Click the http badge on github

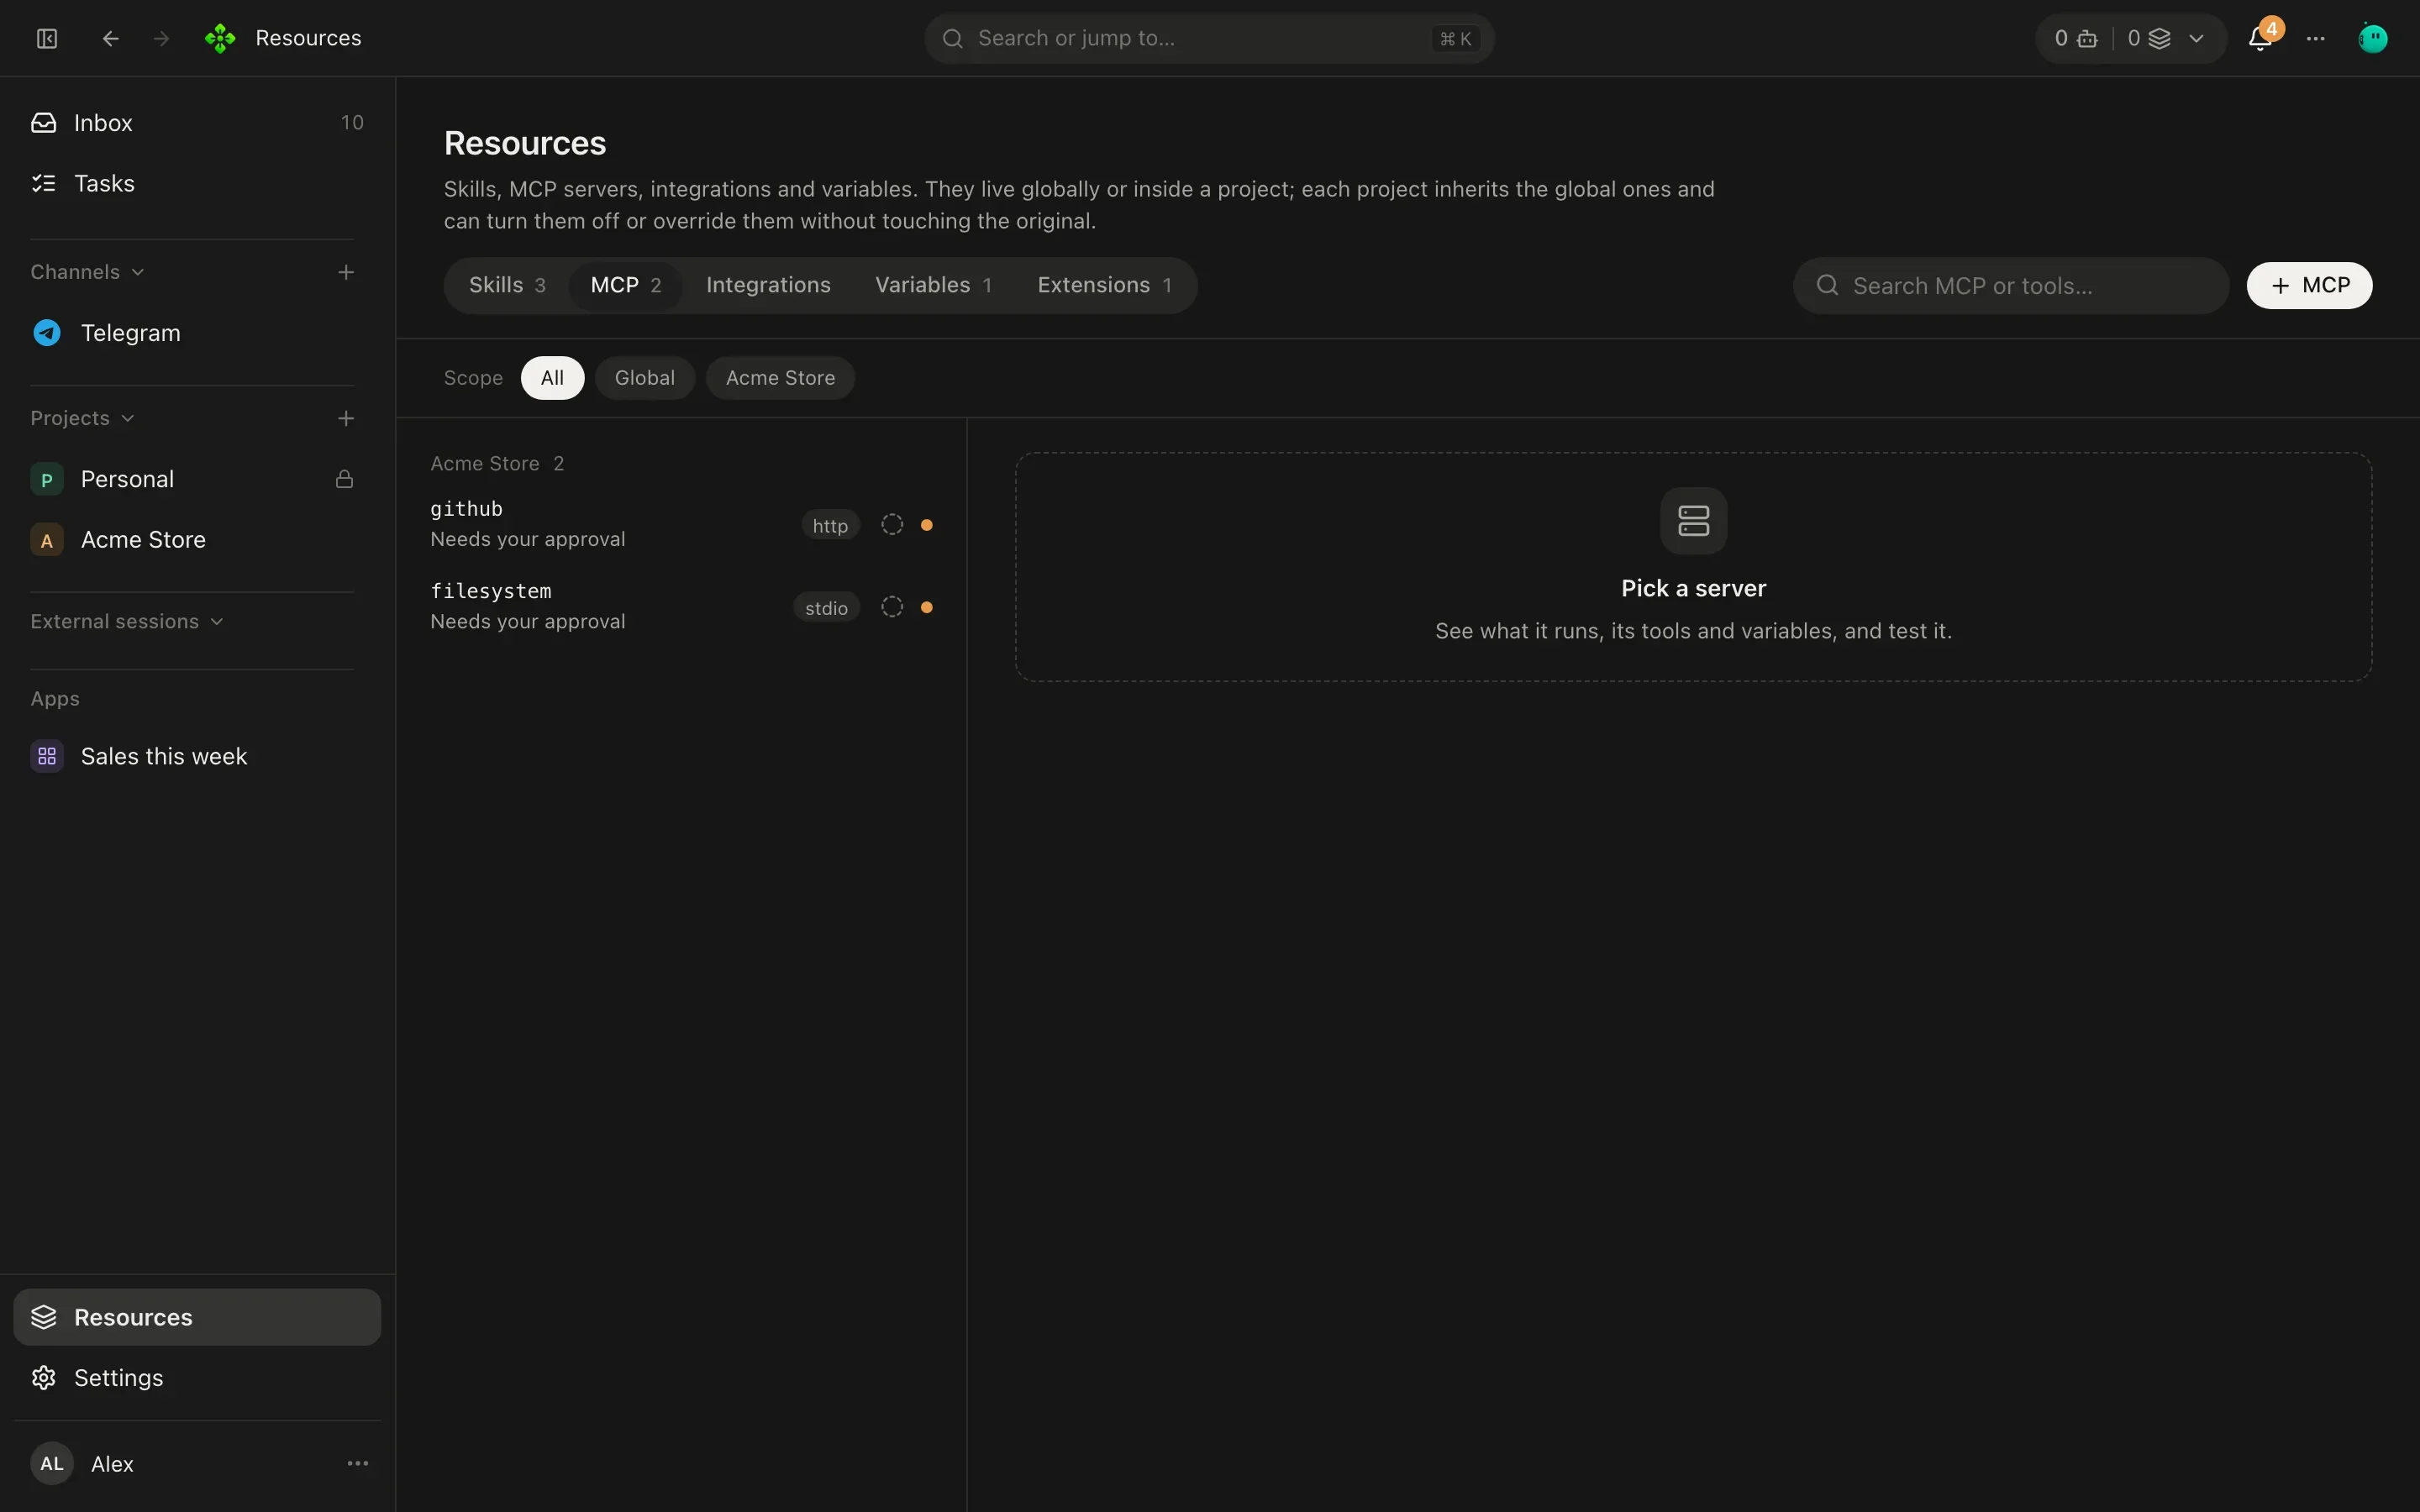pos(830,525)
